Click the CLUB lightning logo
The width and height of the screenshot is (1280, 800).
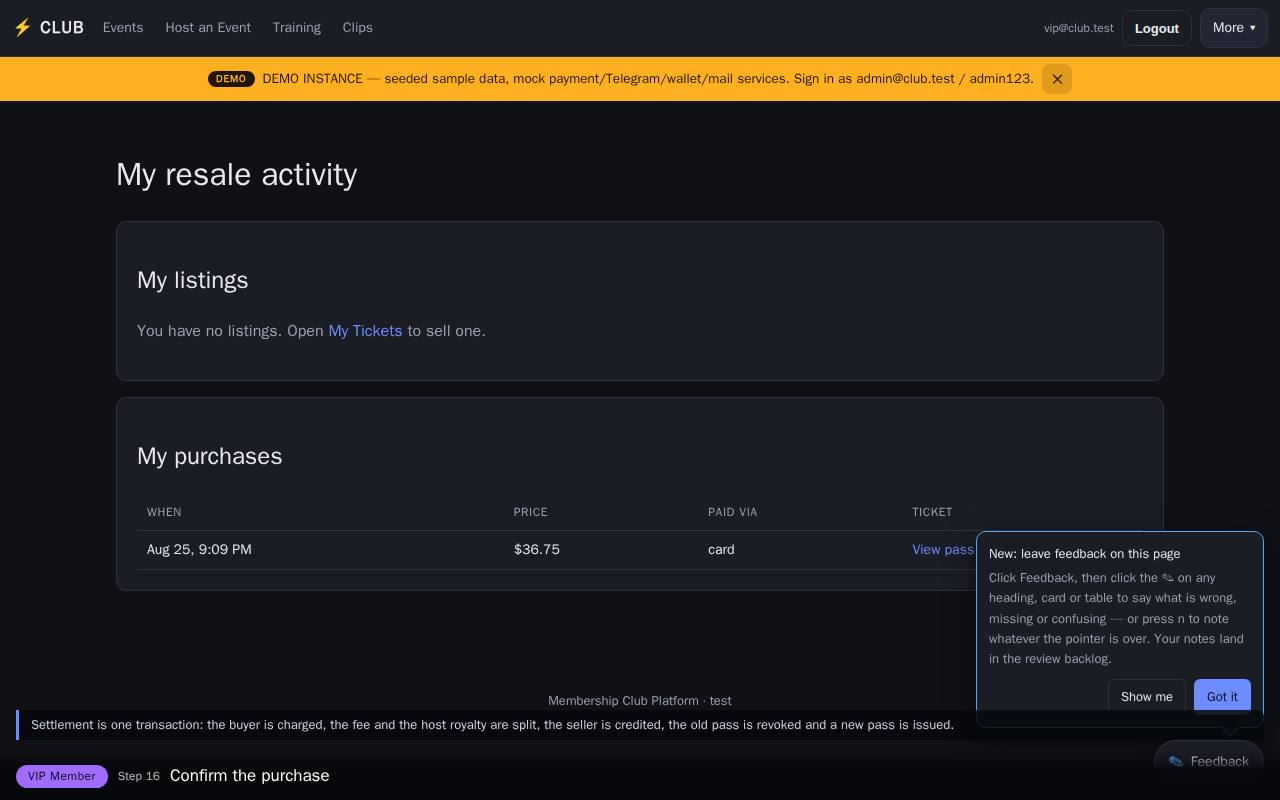click(48, 28)
